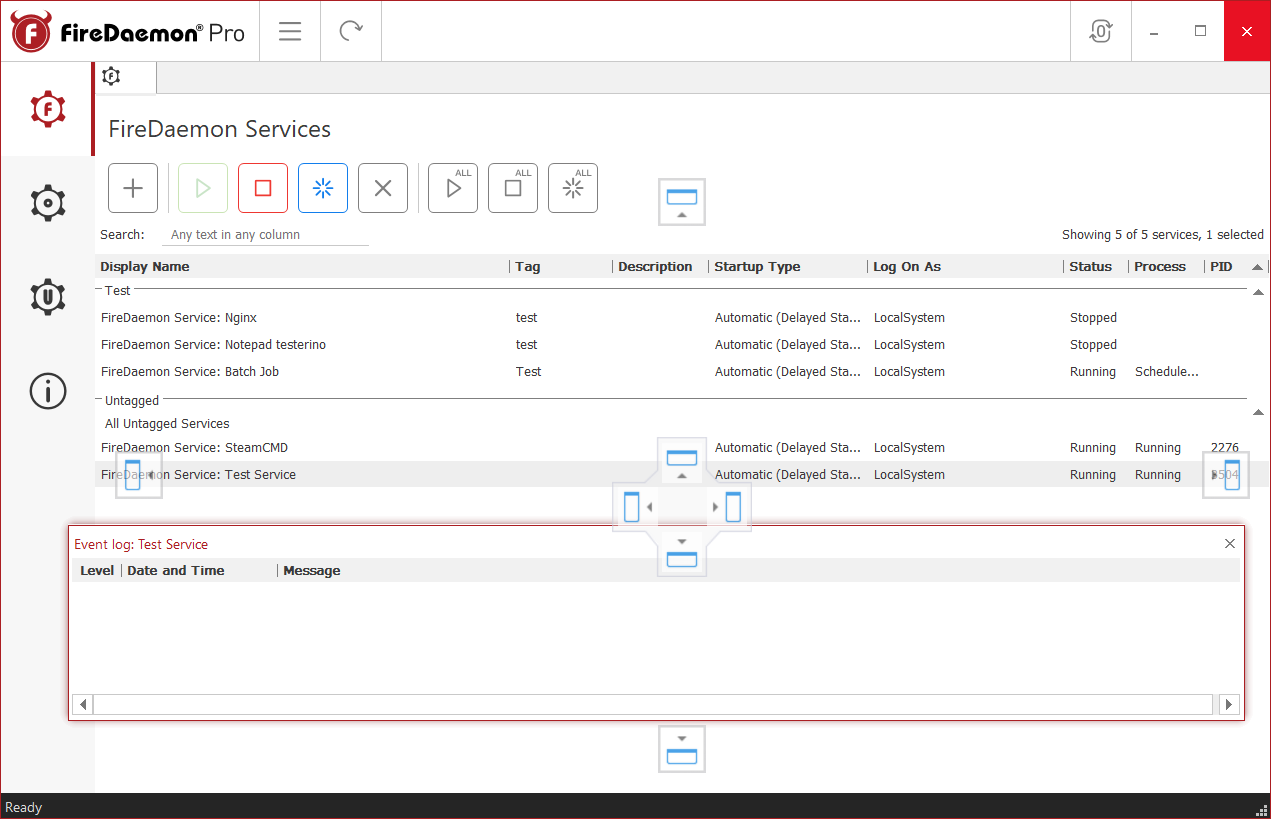
Task: Select the Services sidebar icon
Action: coord(47,109)
